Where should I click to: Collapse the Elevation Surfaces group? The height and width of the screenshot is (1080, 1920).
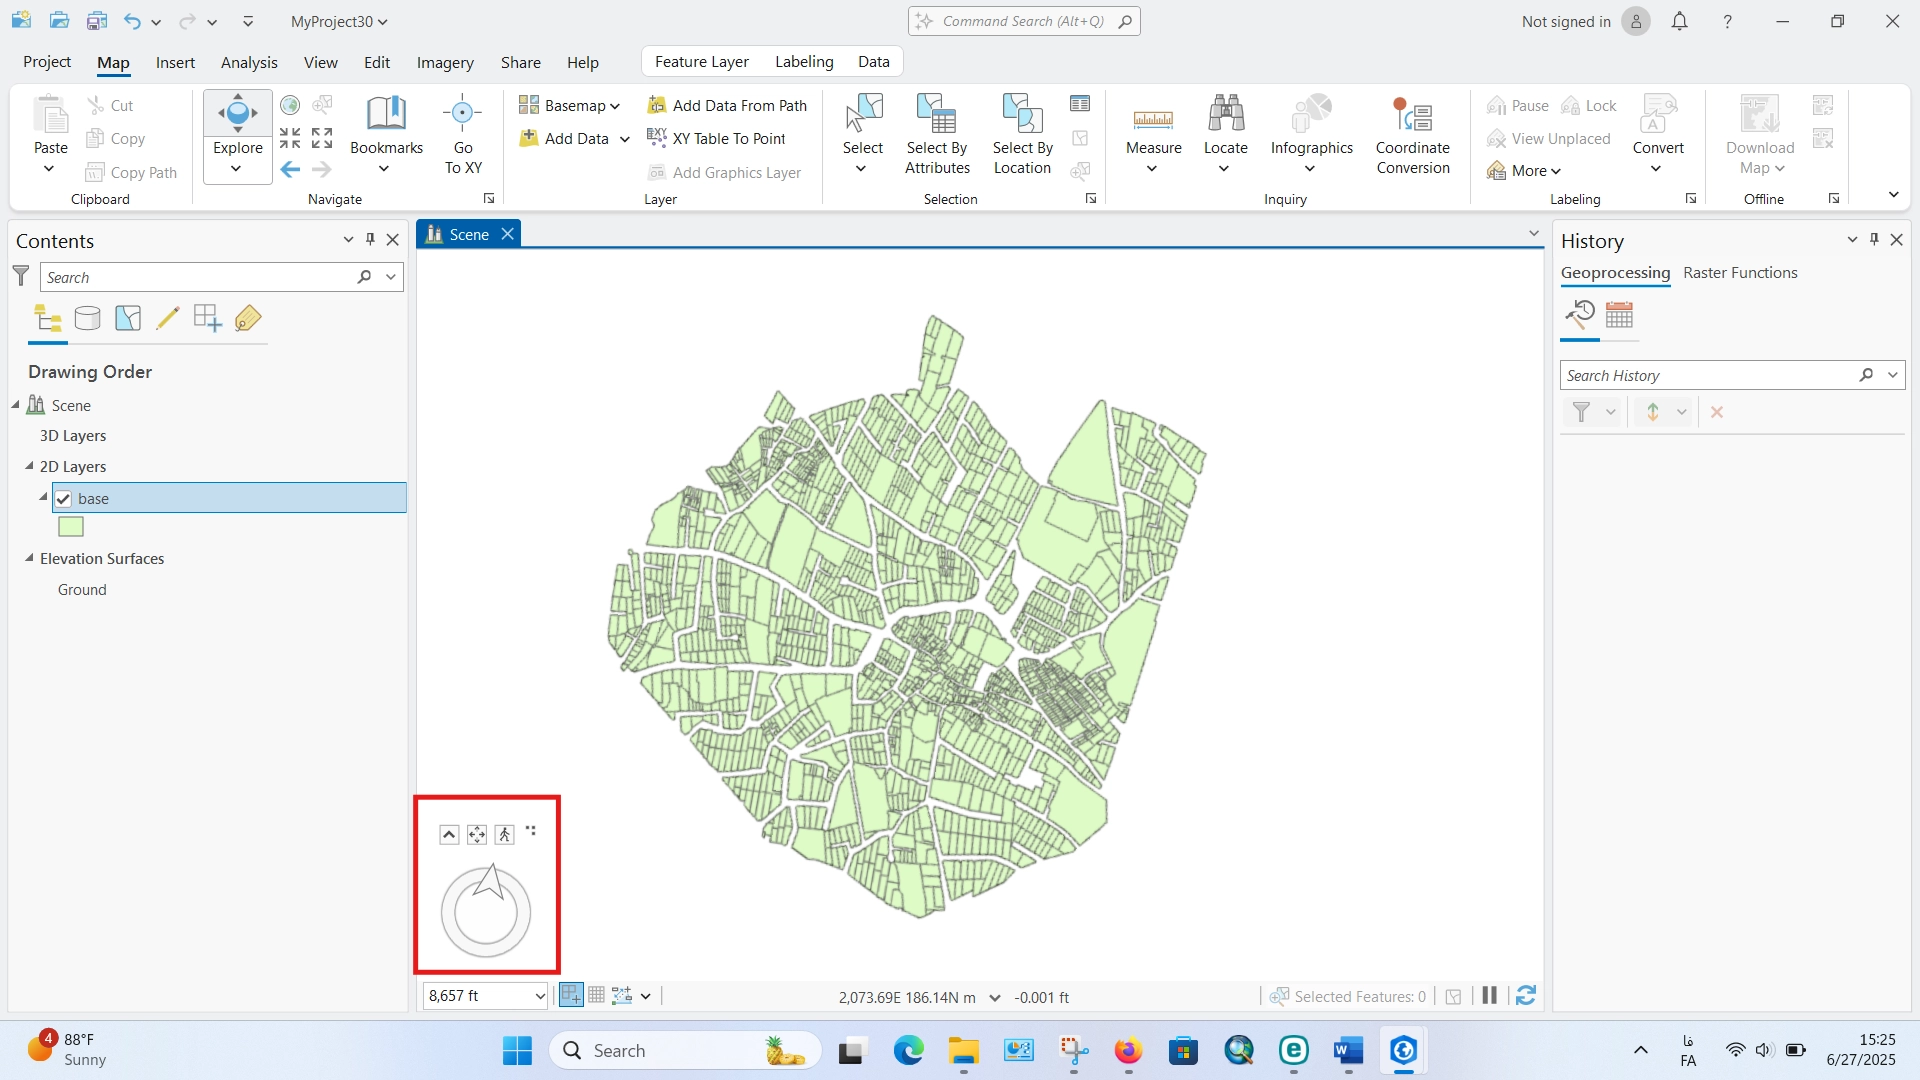click(x=29, y=559)
